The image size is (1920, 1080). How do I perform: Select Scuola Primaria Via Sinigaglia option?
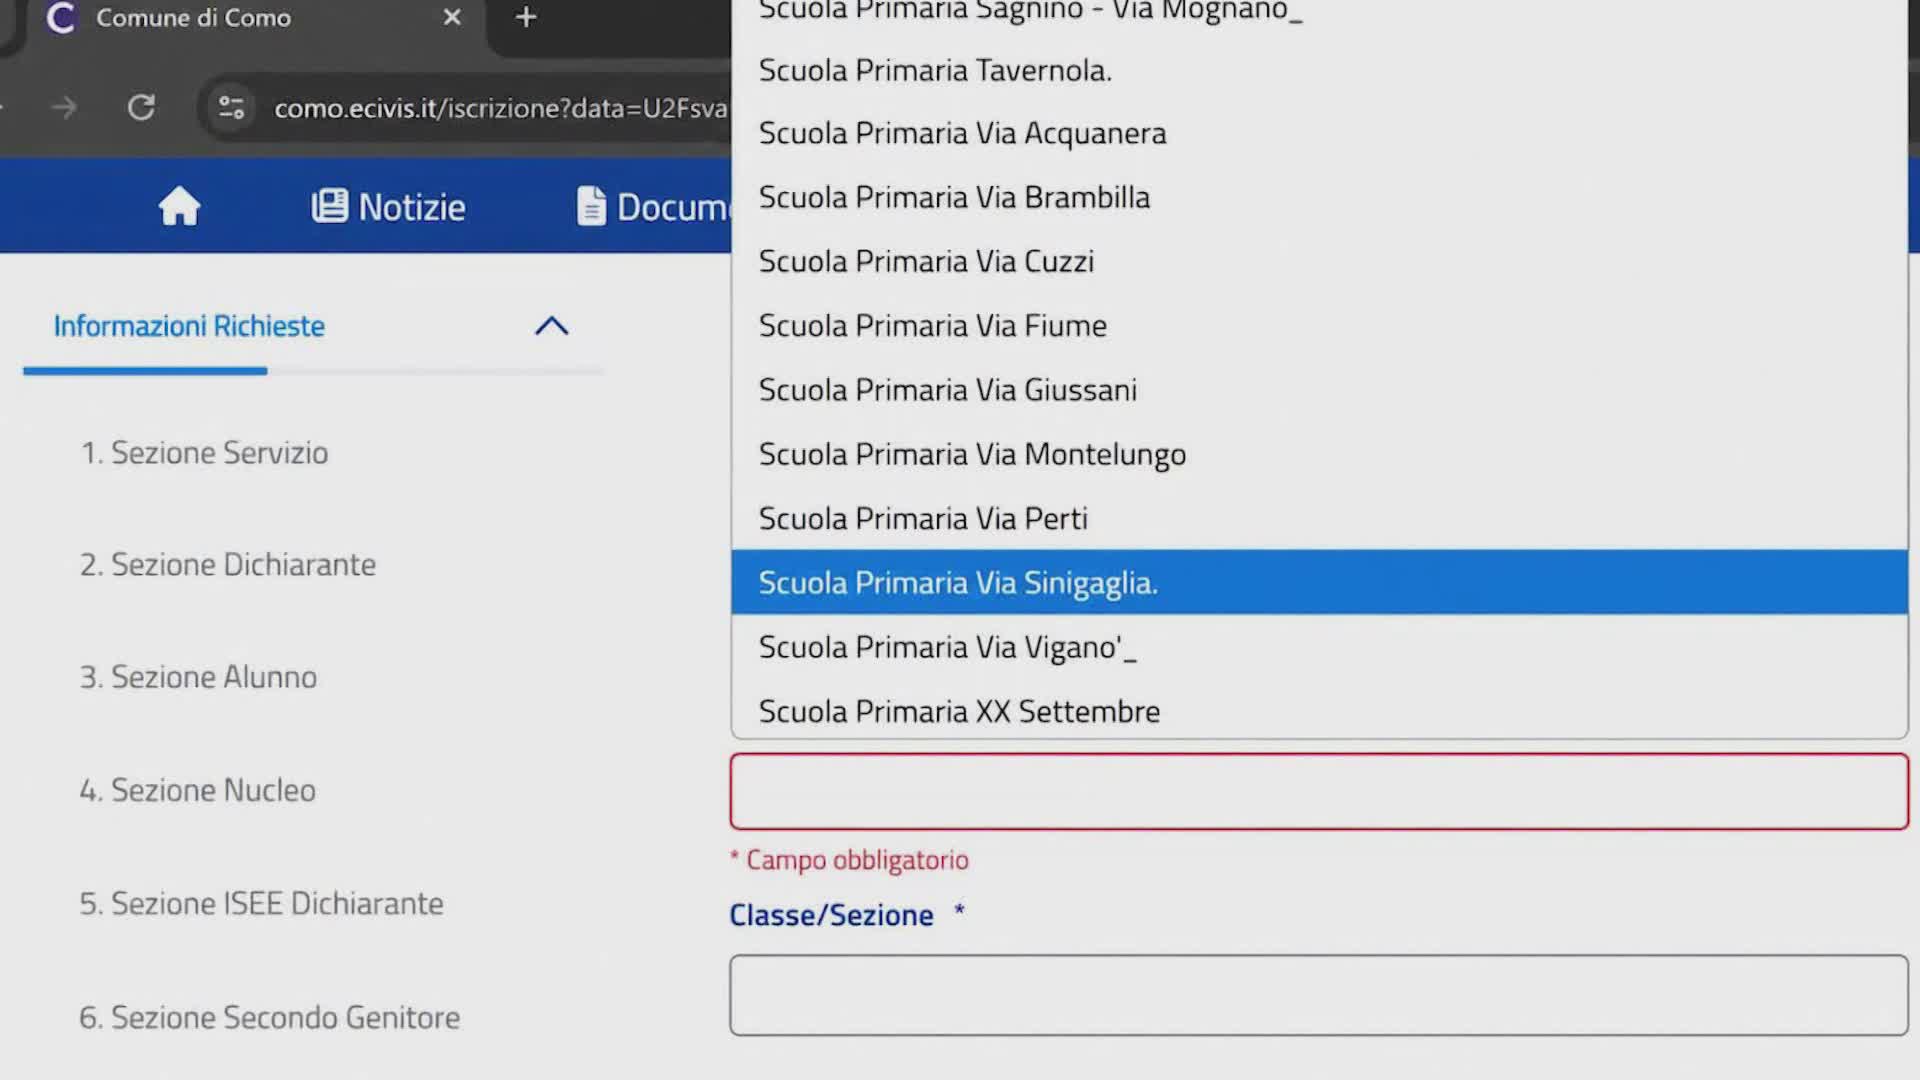pos(1320,582)
